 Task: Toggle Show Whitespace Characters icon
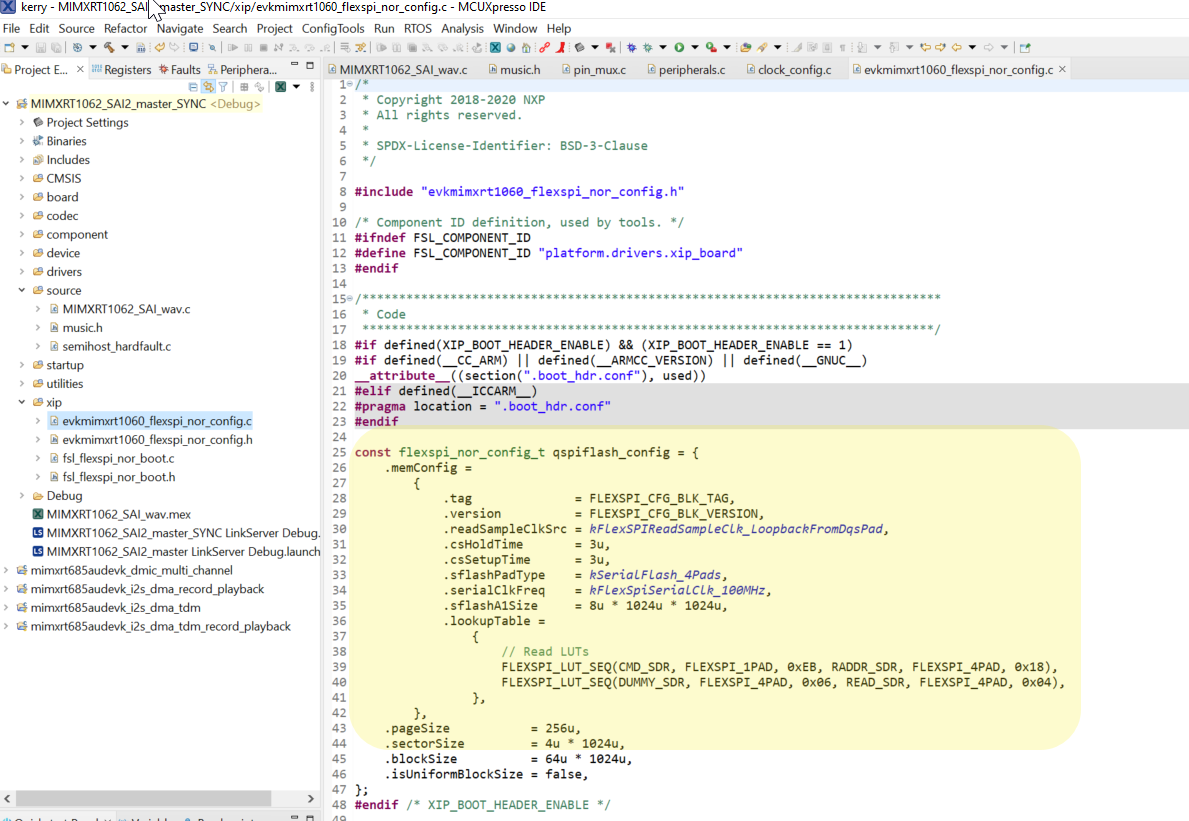[842, 46]
